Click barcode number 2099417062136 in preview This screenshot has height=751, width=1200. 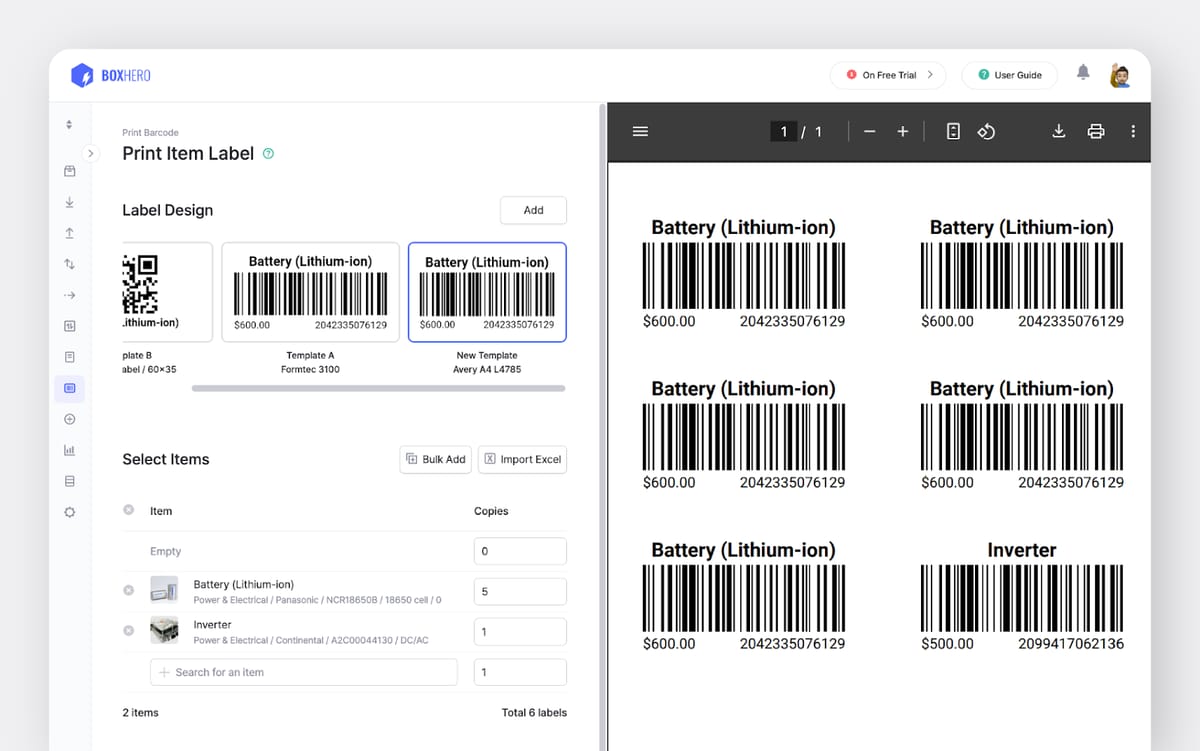click(1071, 643)
